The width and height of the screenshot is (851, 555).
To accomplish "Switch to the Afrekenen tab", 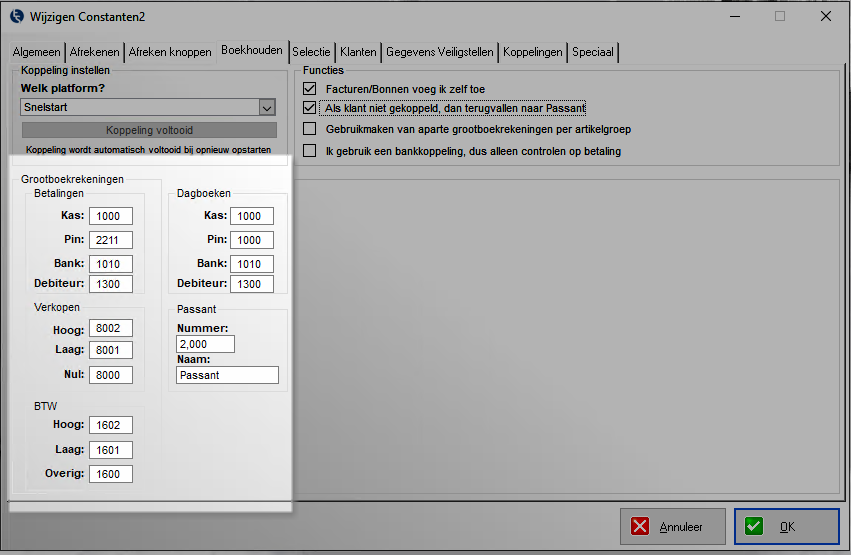I will [95, 52].
